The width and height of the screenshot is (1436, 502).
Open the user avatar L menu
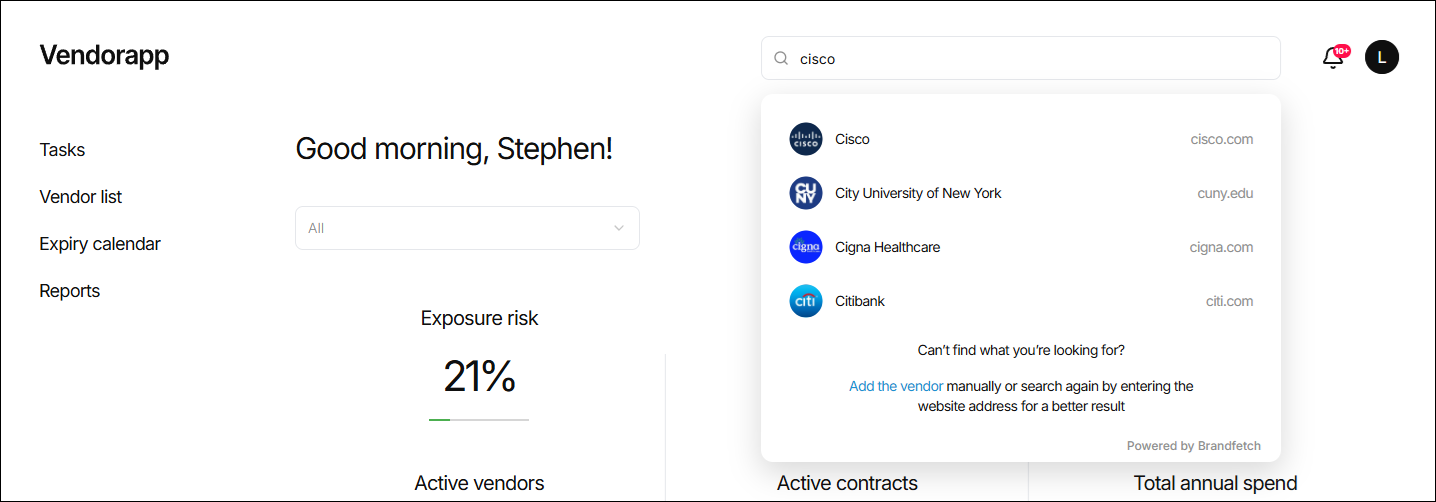[1382, 57]
